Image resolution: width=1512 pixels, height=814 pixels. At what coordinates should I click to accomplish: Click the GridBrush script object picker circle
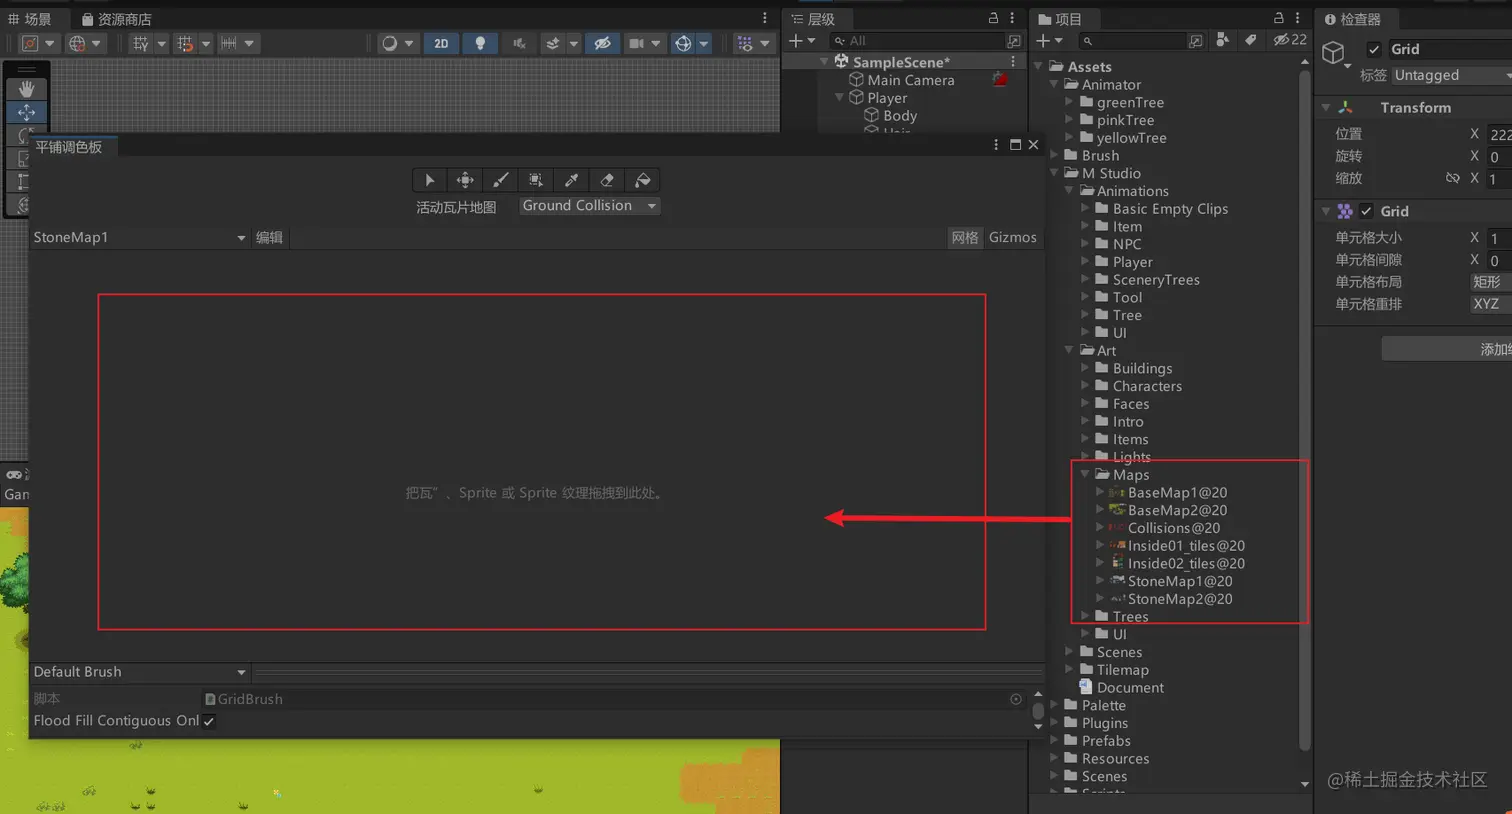pos(1016,699)
